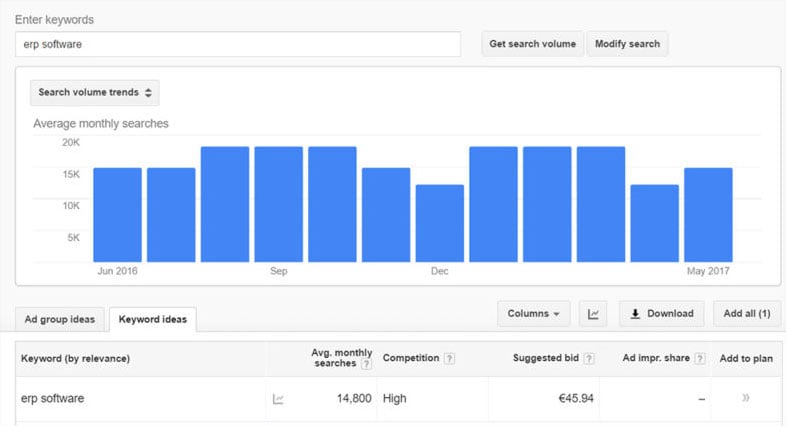The image size is (786, 426).
Task: Click the trend graph icon for erp software
Action: (278, 399)
